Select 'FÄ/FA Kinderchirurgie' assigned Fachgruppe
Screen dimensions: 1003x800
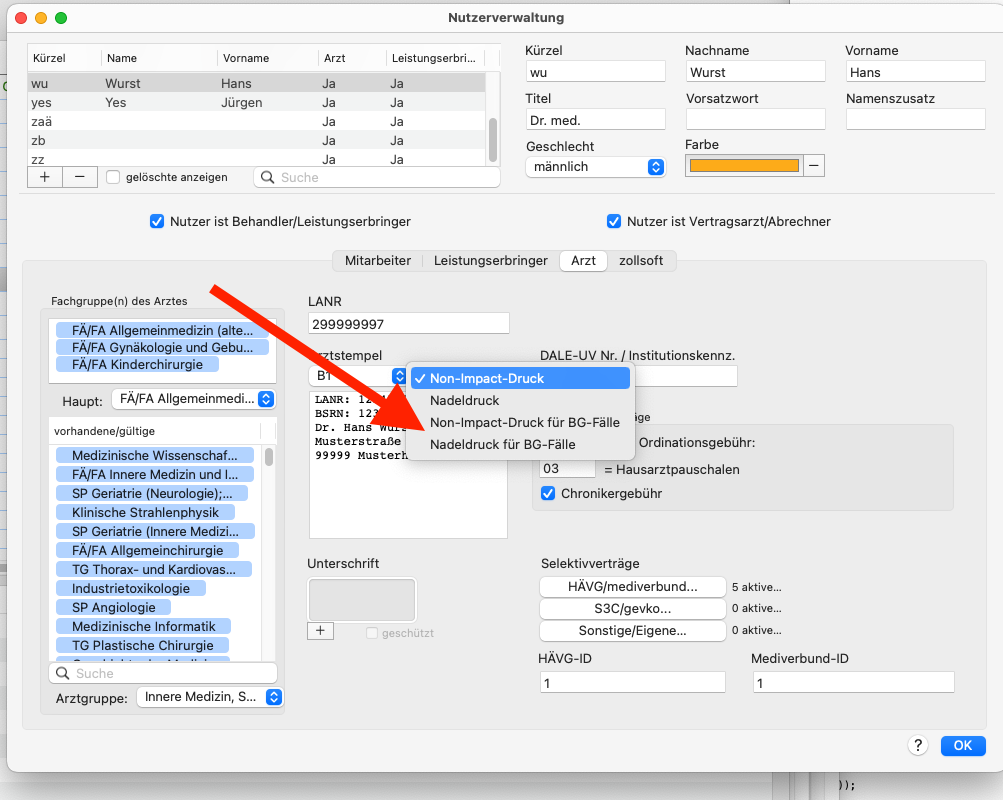click(138, 365)
